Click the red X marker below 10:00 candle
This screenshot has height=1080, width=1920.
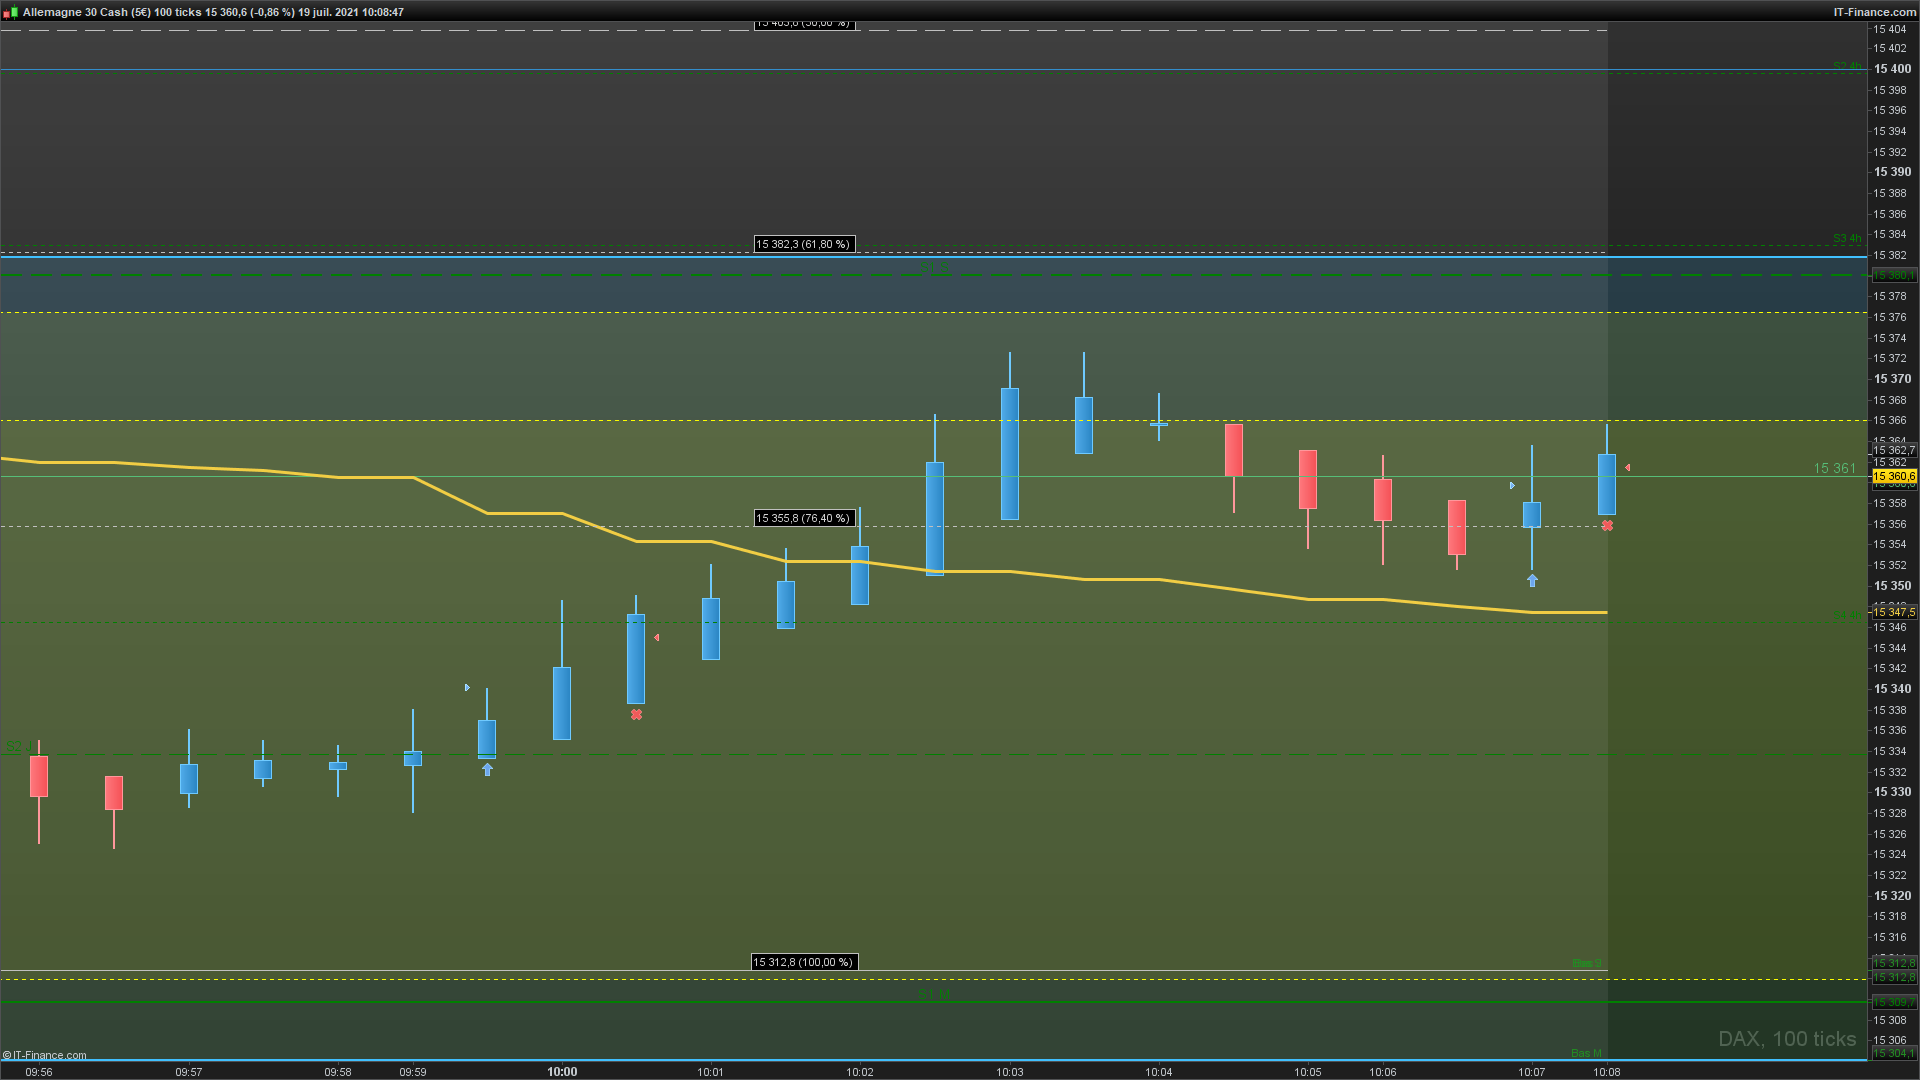636,715
